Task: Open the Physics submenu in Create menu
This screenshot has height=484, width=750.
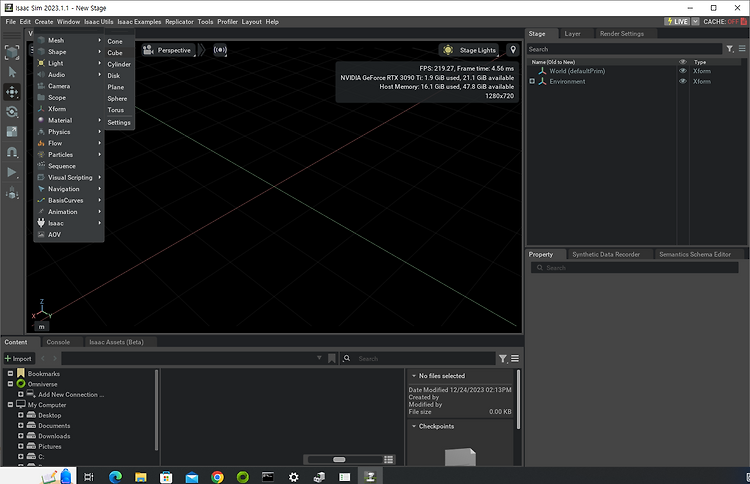Action: point(69,132)
